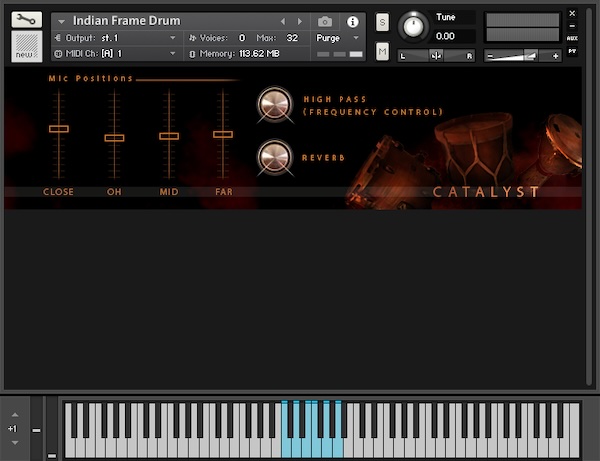Image resolution: width=600 pixels, height=461 pixels.
Task: Click the Tune knob
Action: pyautogui.click(x=412, y=27)
